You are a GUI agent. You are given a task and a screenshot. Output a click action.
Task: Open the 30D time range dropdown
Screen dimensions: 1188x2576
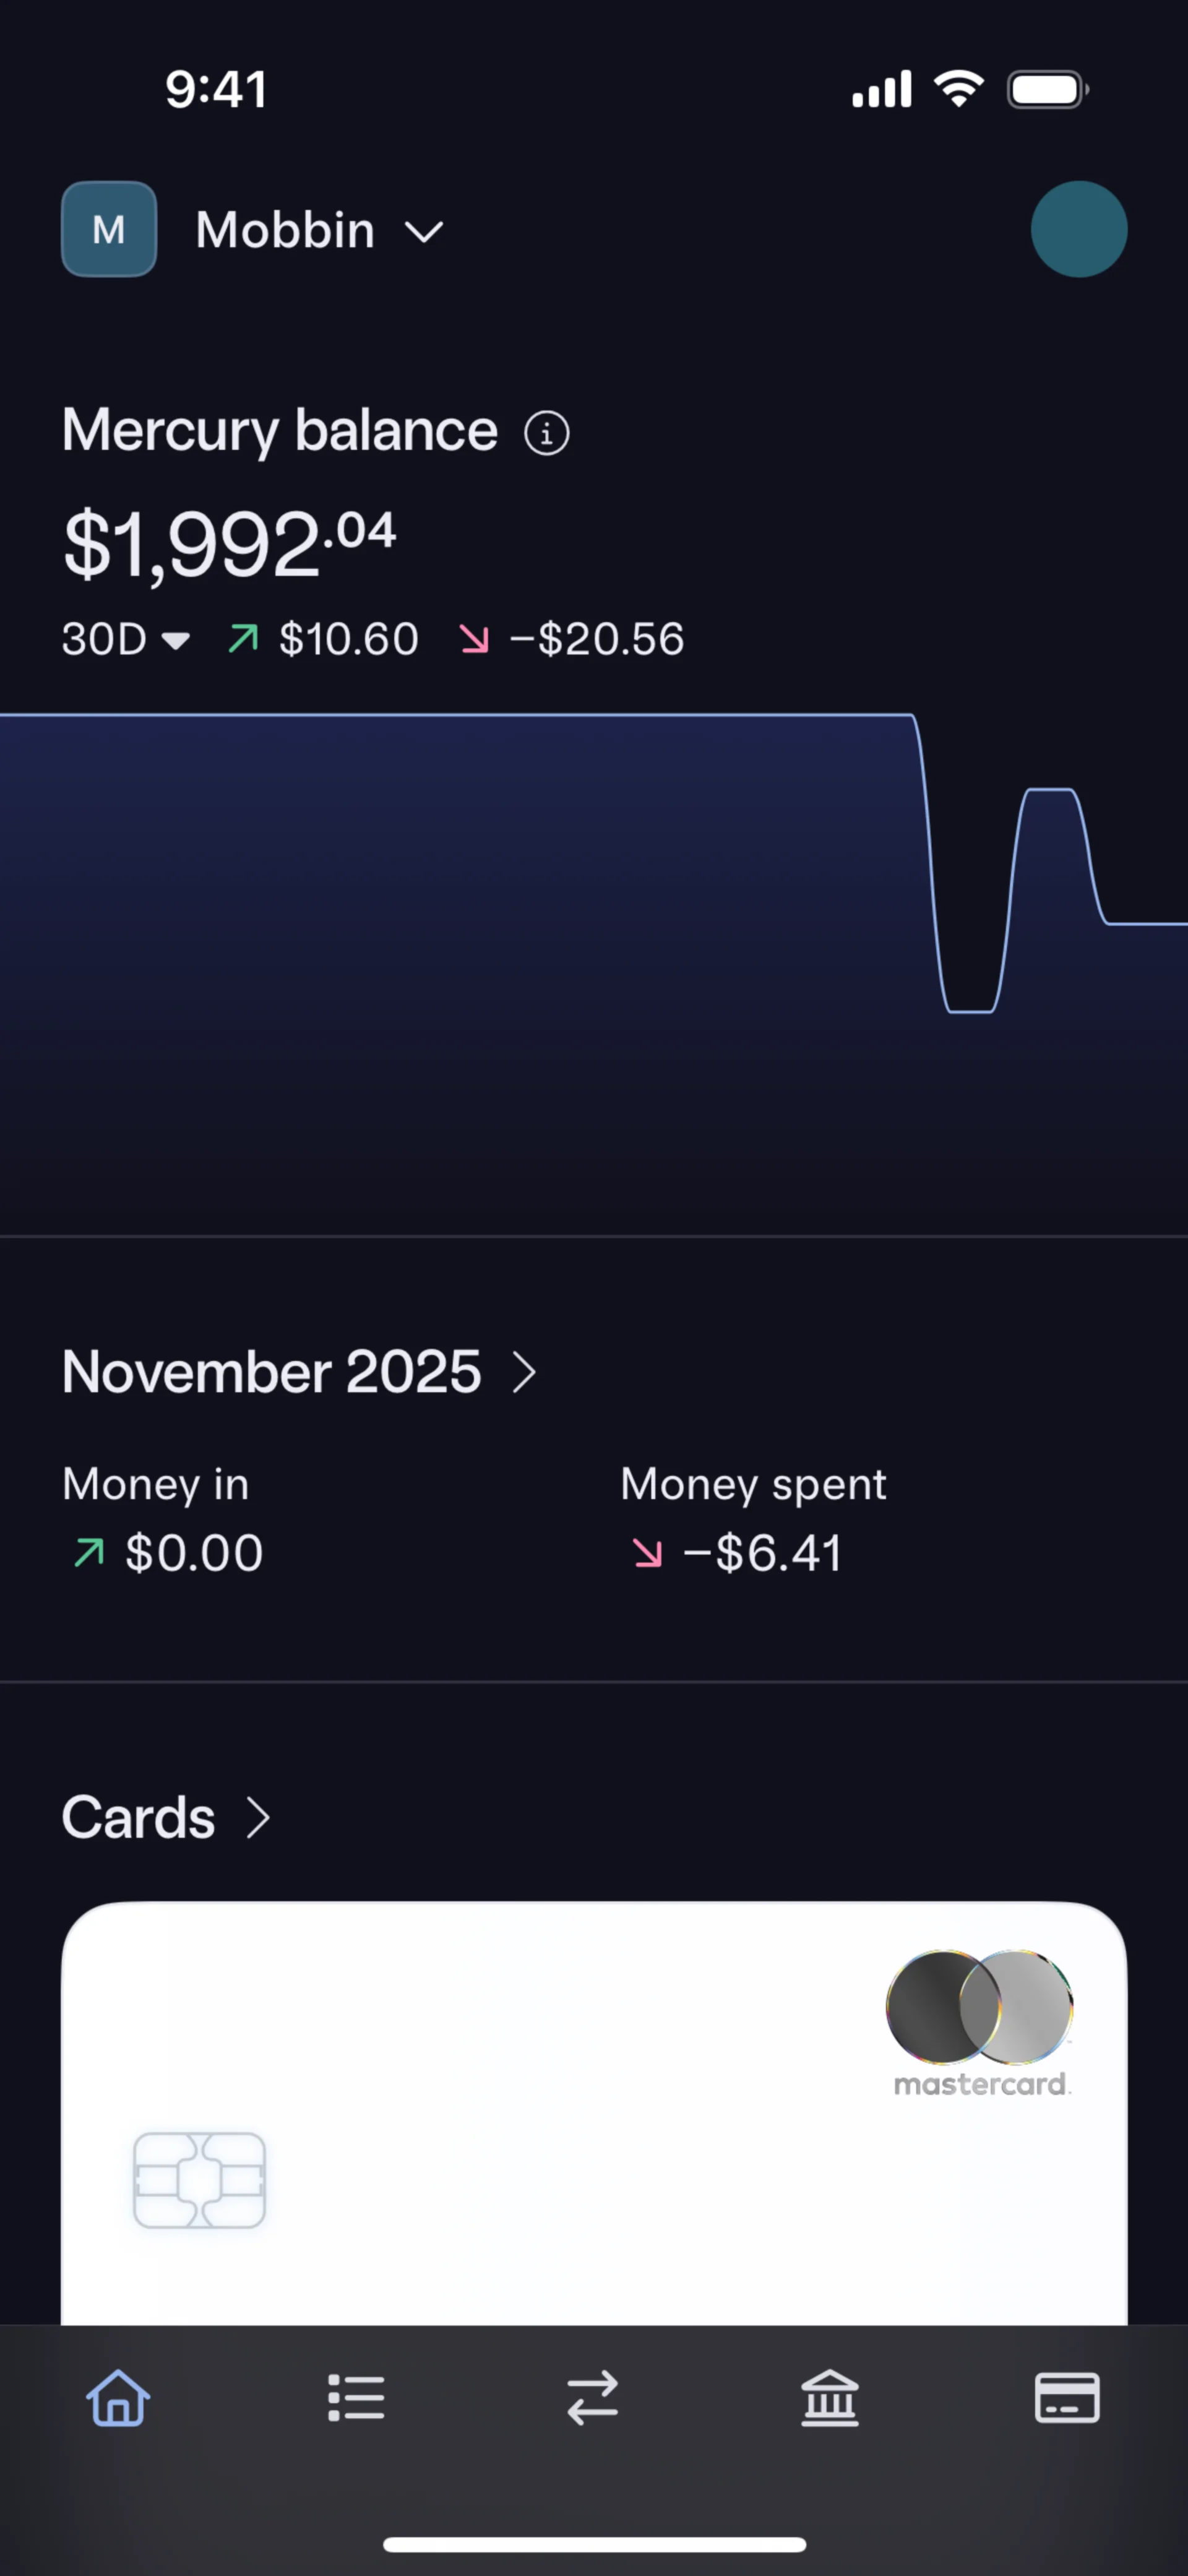pyautogui.click(x=125, y=639)
